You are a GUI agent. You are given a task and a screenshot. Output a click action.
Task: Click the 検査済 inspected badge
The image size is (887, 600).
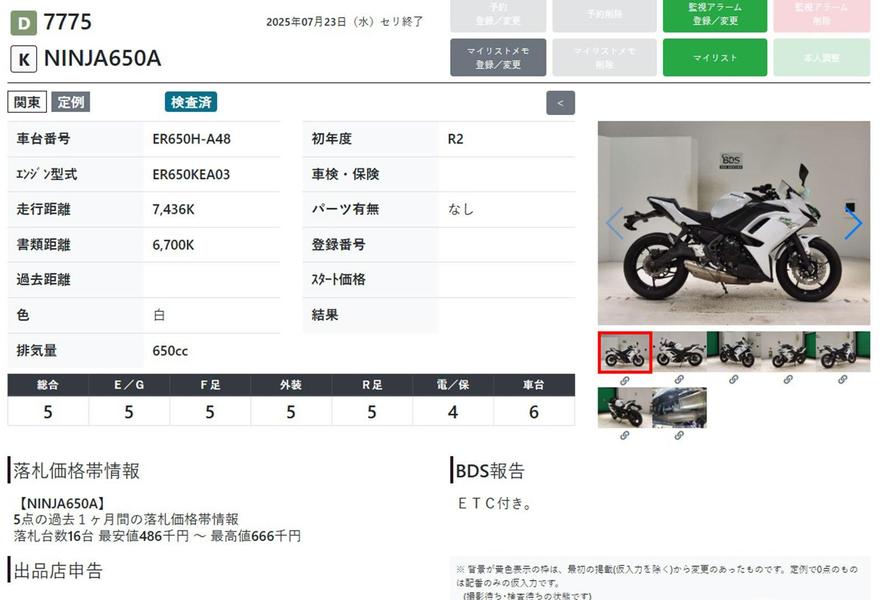coord(191,102)
